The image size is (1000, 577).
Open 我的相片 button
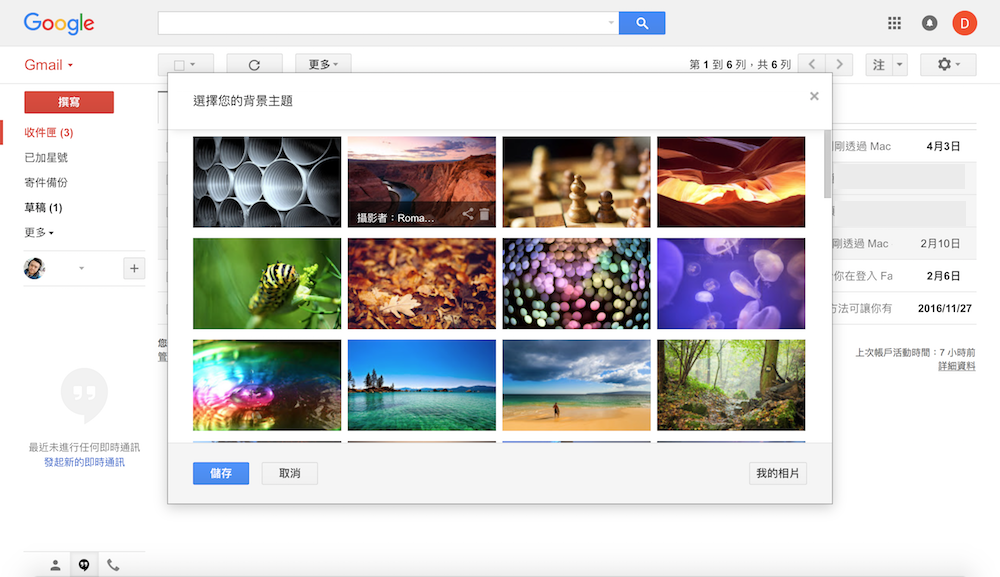777,473
